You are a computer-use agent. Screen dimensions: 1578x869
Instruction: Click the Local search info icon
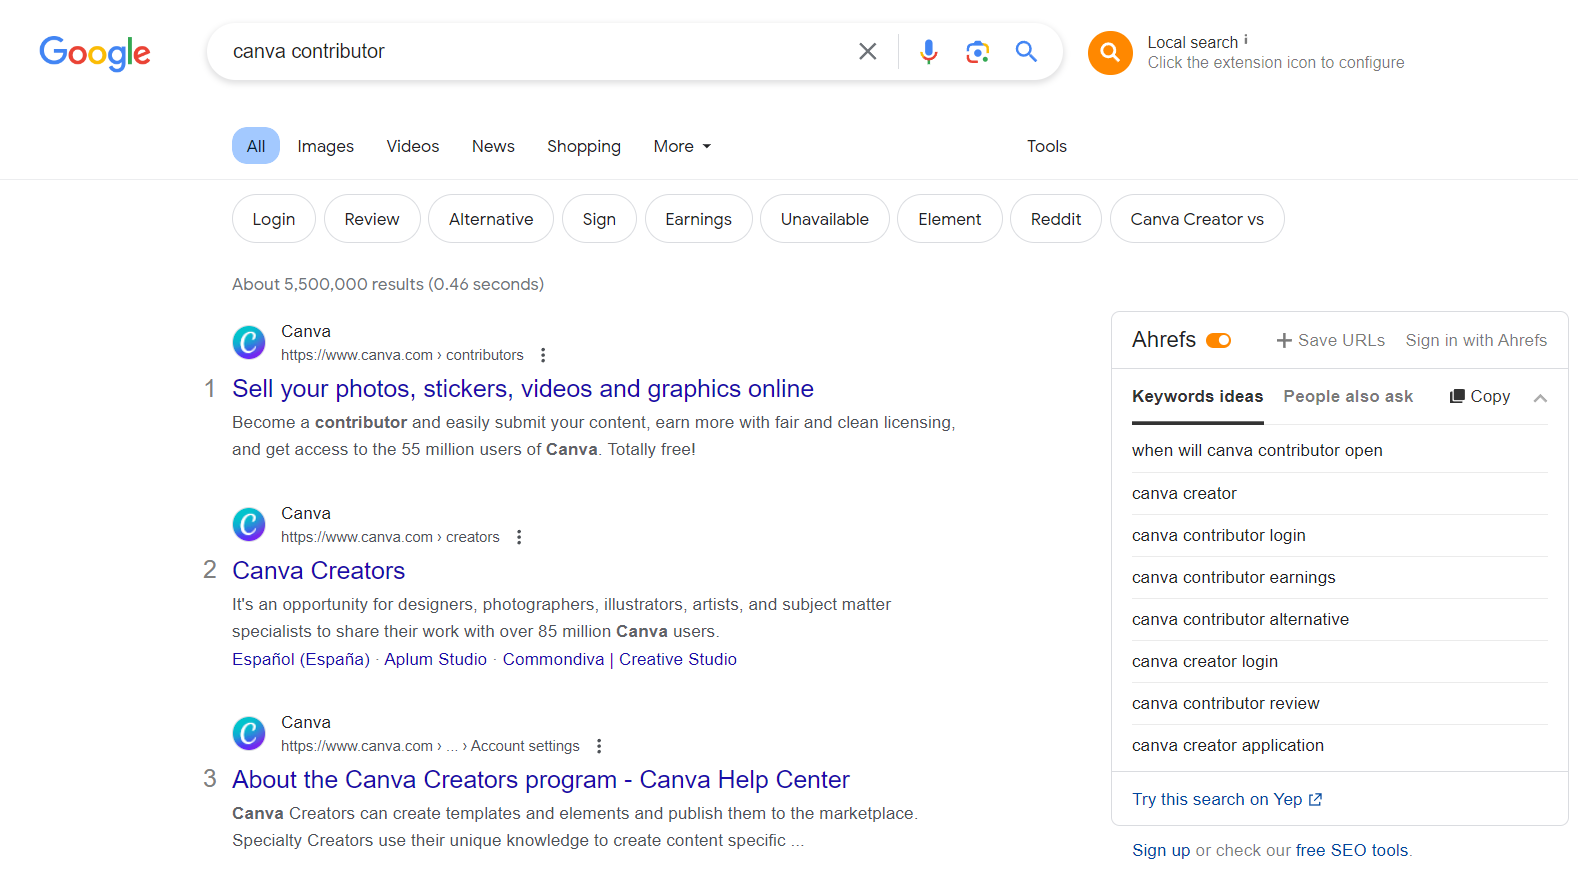click(x=1246, y=40)
